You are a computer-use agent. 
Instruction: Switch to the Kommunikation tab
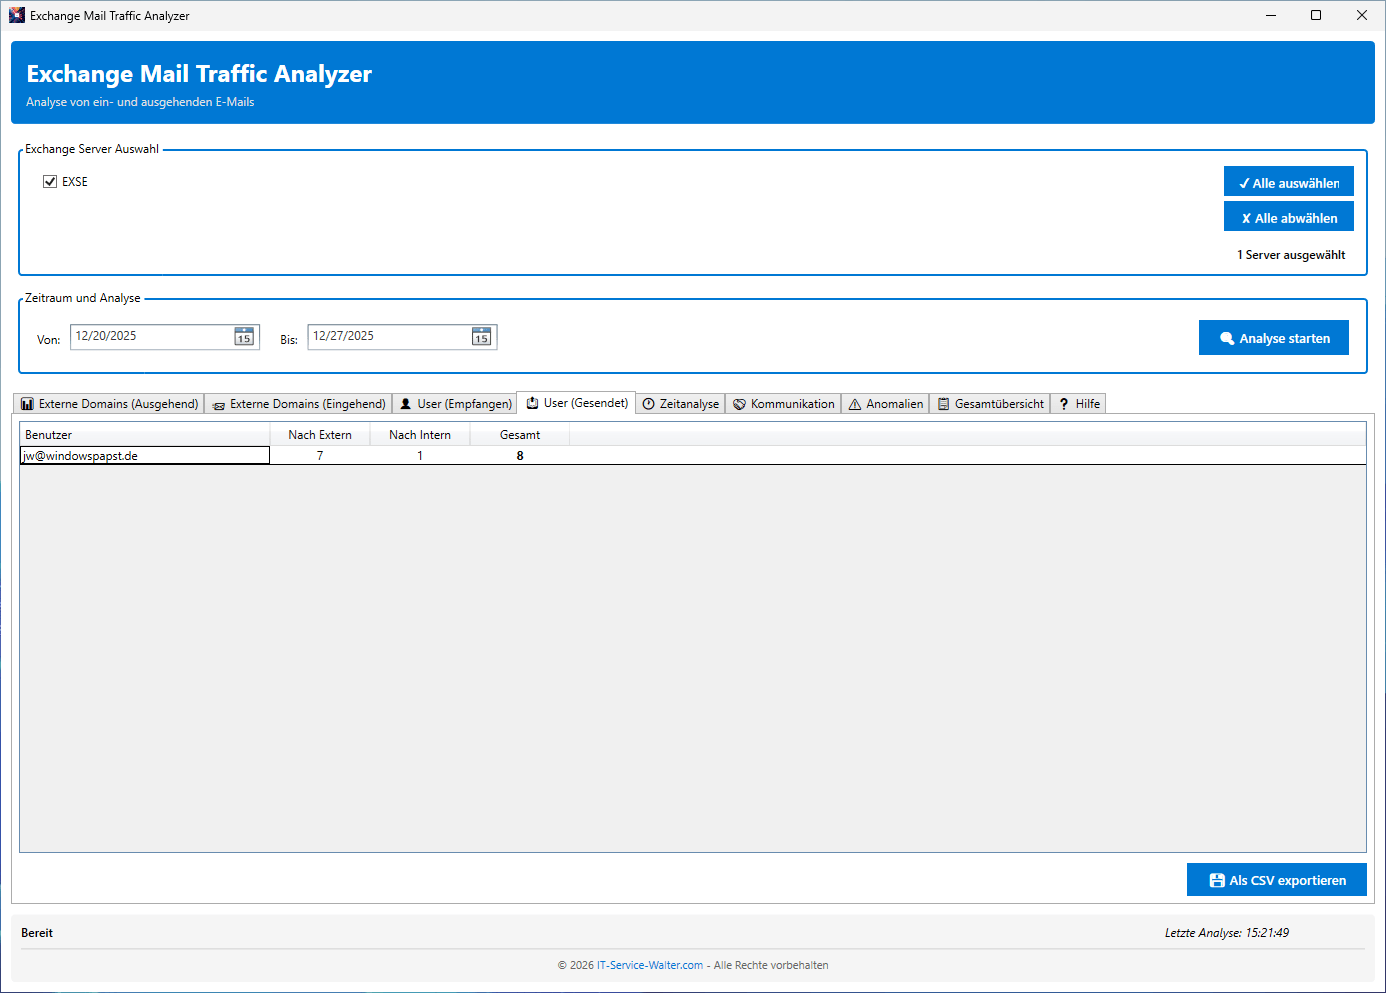(x=783, y=404)
